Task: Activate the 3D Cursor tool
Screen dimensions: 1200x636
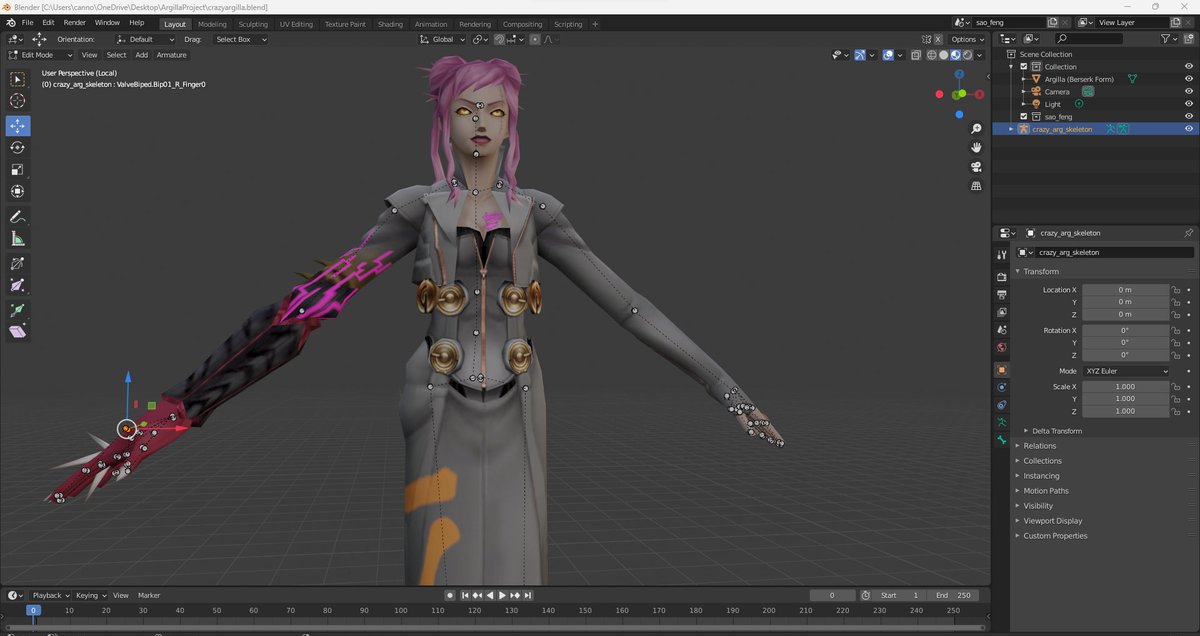Action: pyautogui.click(x=18, y=101)
